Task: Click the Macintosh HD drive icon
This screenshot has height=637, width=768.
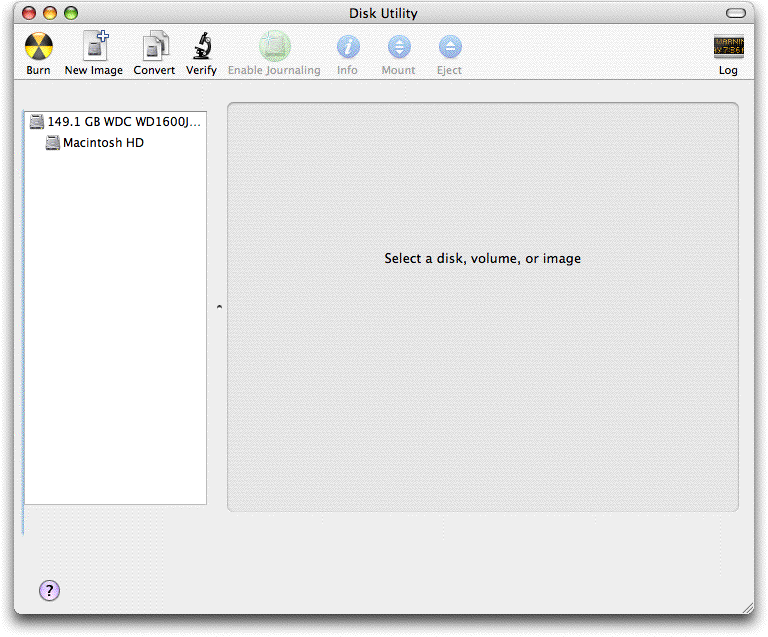Action: point(52,143)
